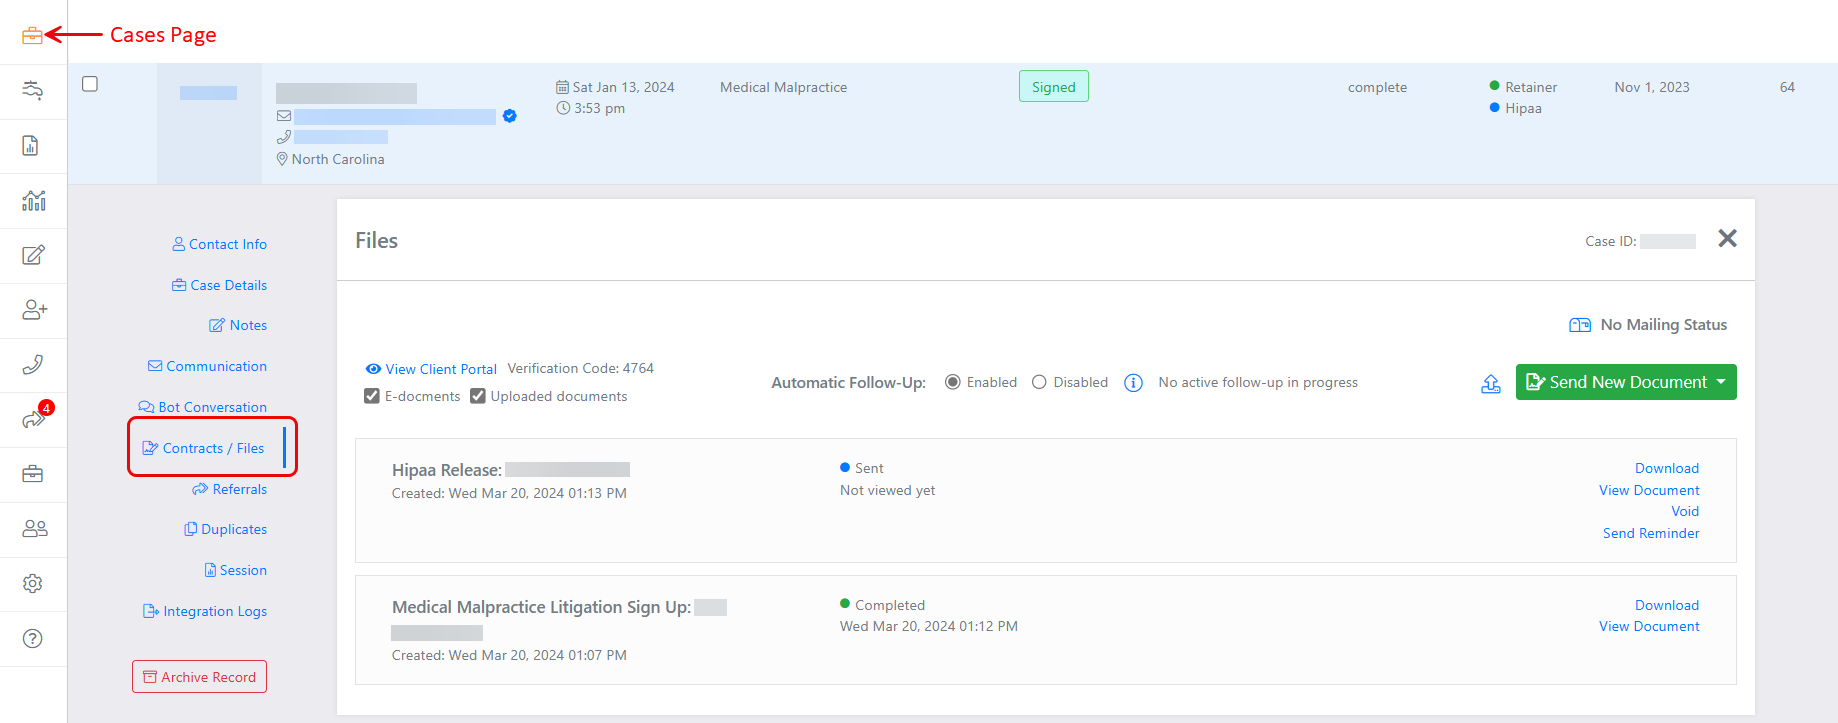Click the phone icon in left sidebar
Viewport: 1838px width, 723px height.
(x=33, y=365)
